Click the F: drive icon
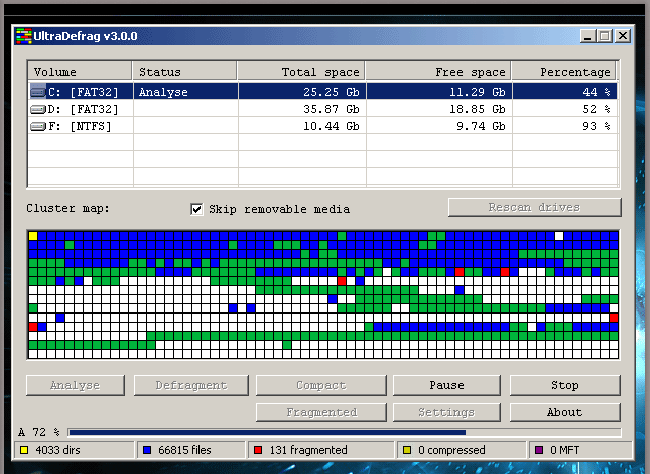650x474 pixels. (38, 126)
